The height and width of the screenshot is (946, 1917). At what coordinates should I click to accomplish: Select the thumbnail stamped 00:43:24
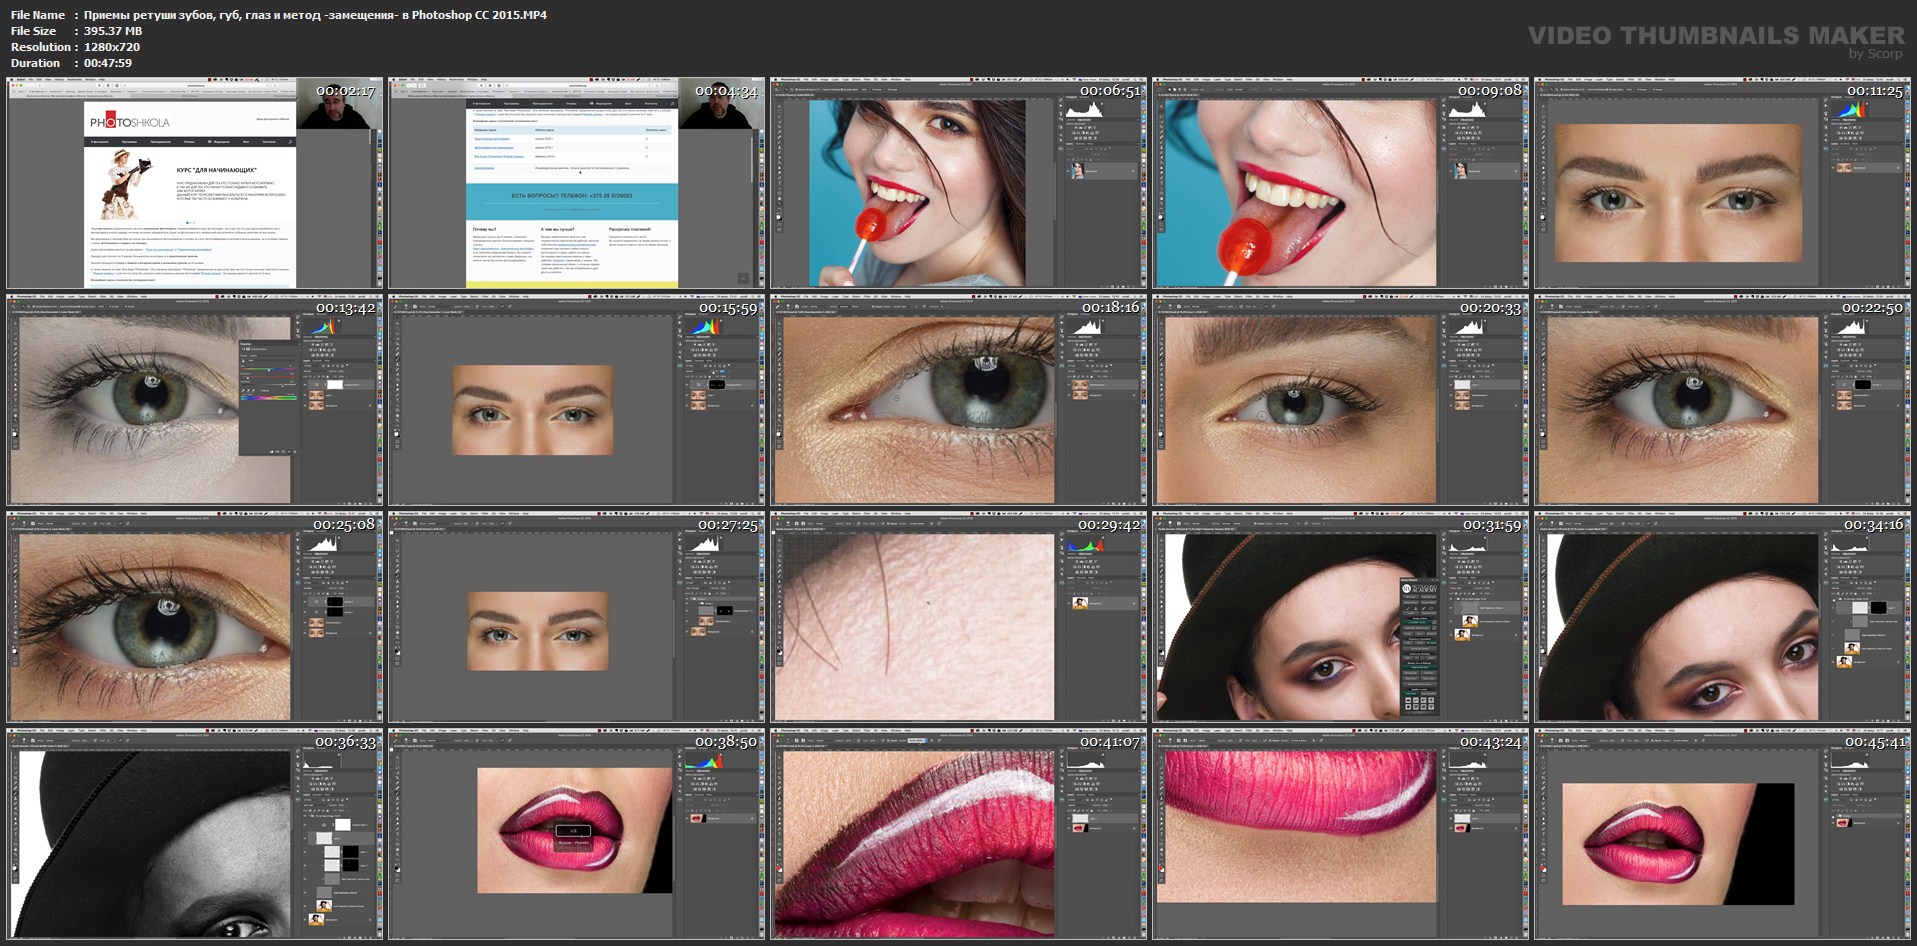coord(1340,834)
